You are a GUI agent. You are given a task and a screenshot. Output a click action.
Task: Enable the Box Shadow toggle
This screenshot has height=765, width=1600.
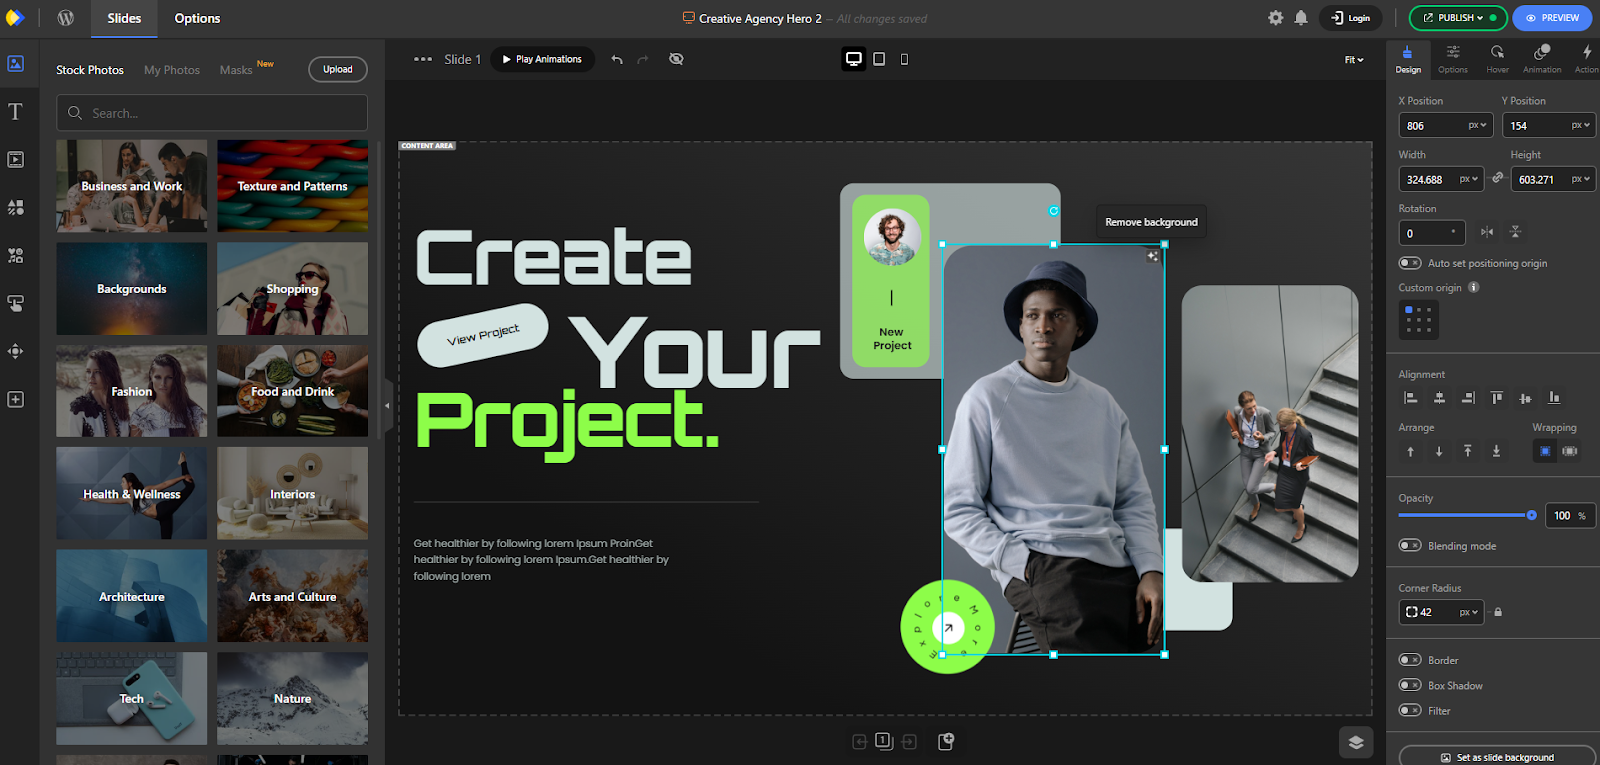click(x=1410, y=686)
